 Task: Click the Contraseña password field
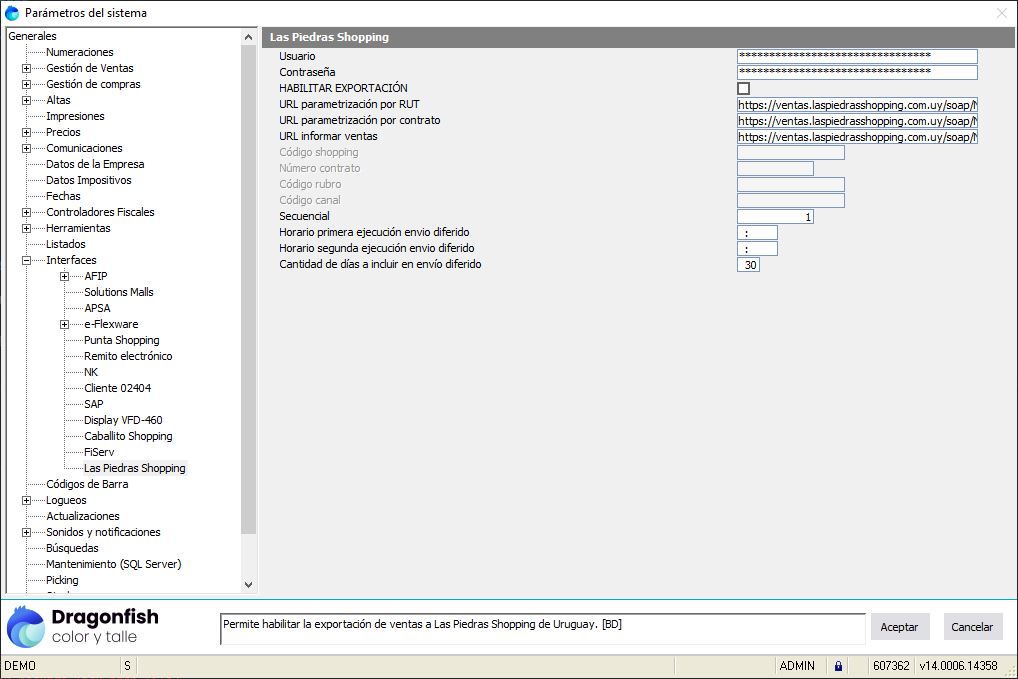tap(857, 72)
